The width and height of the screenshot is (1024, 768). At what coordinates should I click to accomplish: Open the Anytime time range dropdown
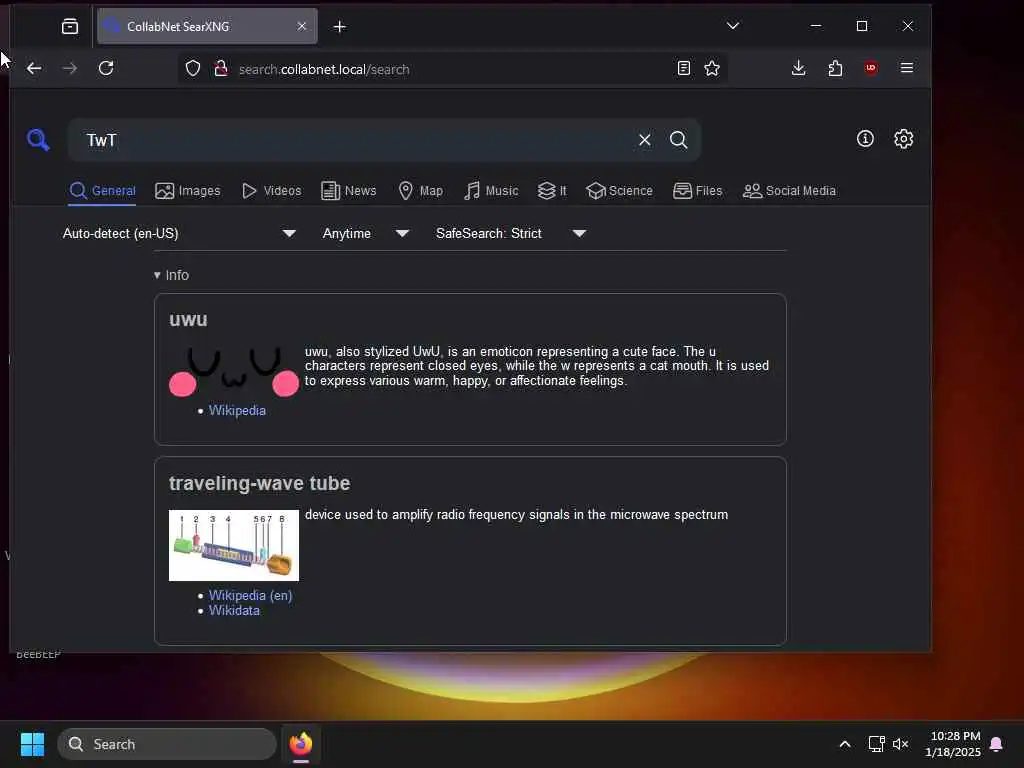tap(365, 233)
